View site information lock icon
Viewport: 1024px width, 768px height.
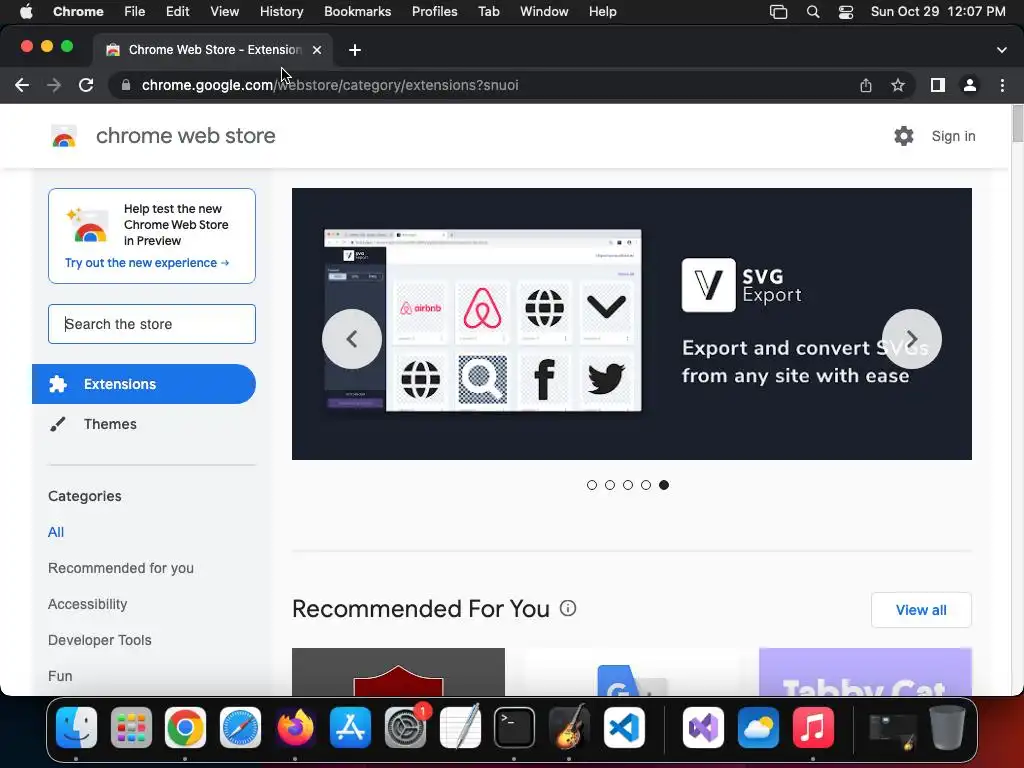tap(126, 85)
